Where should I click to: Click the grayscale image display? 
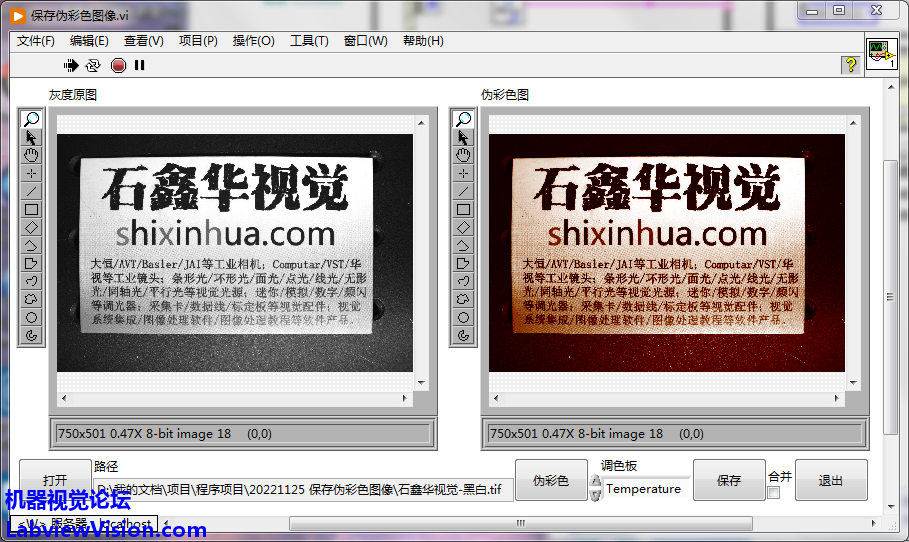click(x=235, y=253)
